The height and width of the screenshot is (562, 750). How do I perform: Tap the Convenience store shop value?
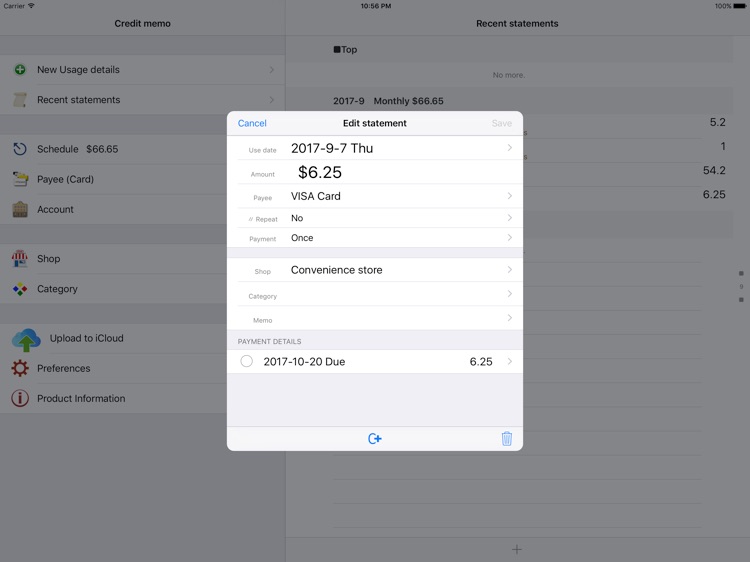click(336, 270)
